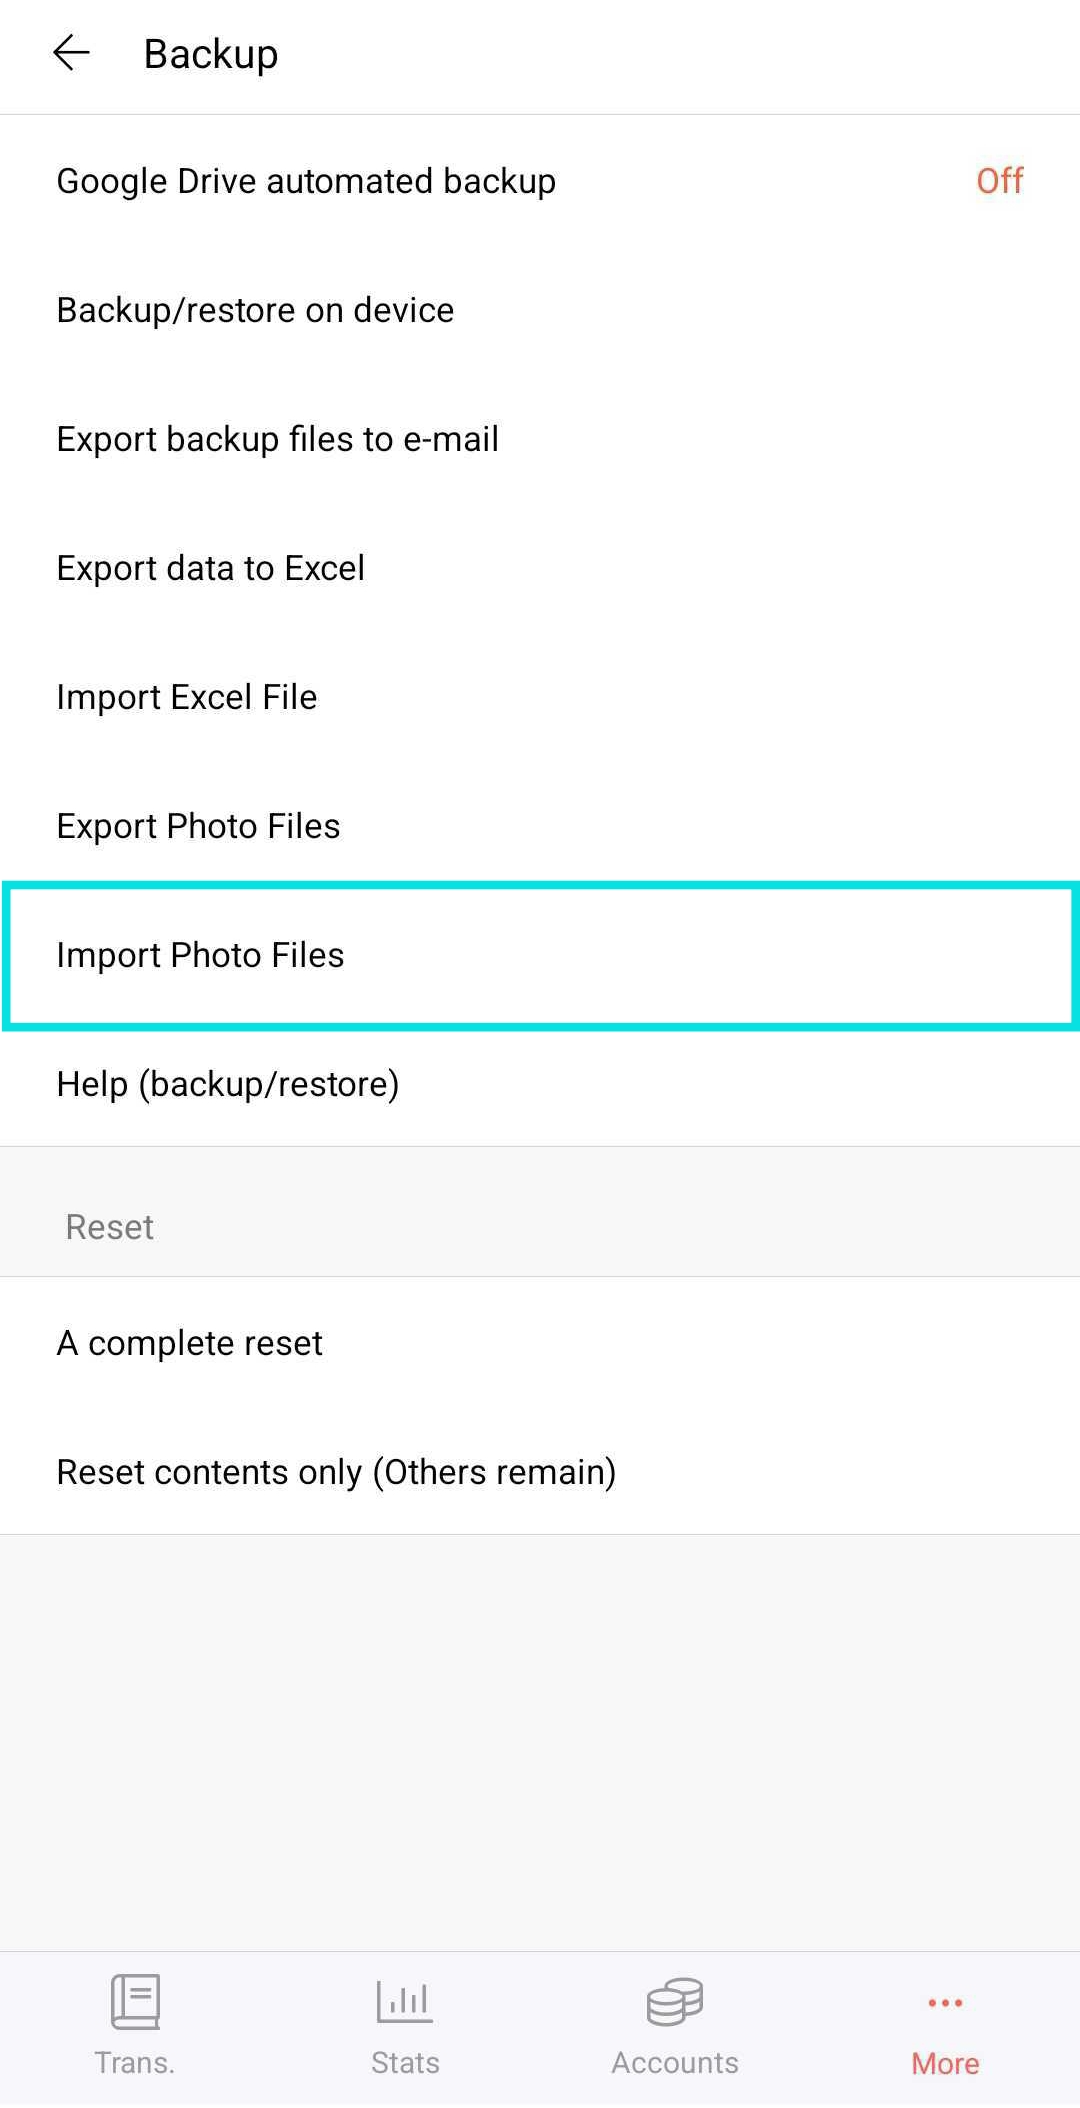The image size is (1080, 2108).
Task: Open Help (backup/restore) link
Action: pyautogui.click(x=540, y=1084)
